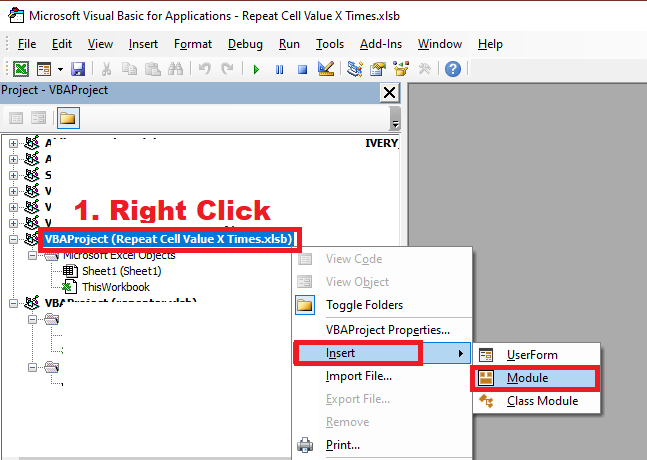Collapse VBAProject (Repeat Cell Value X Times.xlsb) node
Viewport: 647px width, 460px height.
pos(13,239)
